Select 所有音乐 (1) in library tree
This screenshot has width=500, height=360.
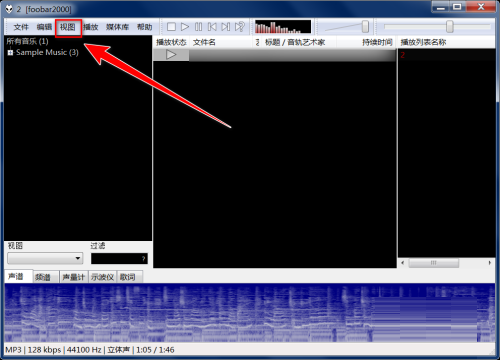27,41
